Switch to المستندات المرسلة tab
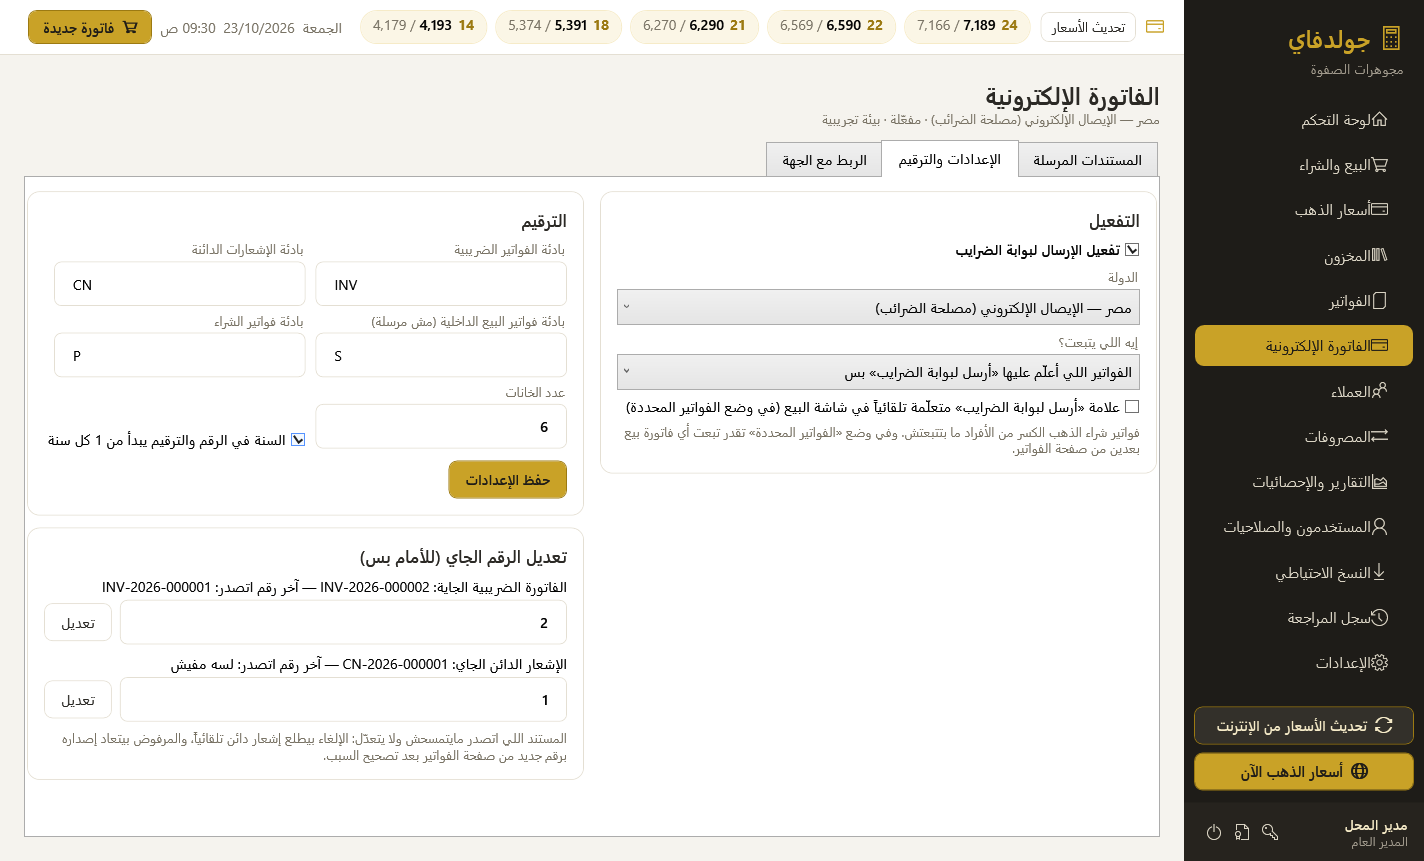This screenshot has width=1424, height=861. pyautogui.click(x=1087, y=160)
